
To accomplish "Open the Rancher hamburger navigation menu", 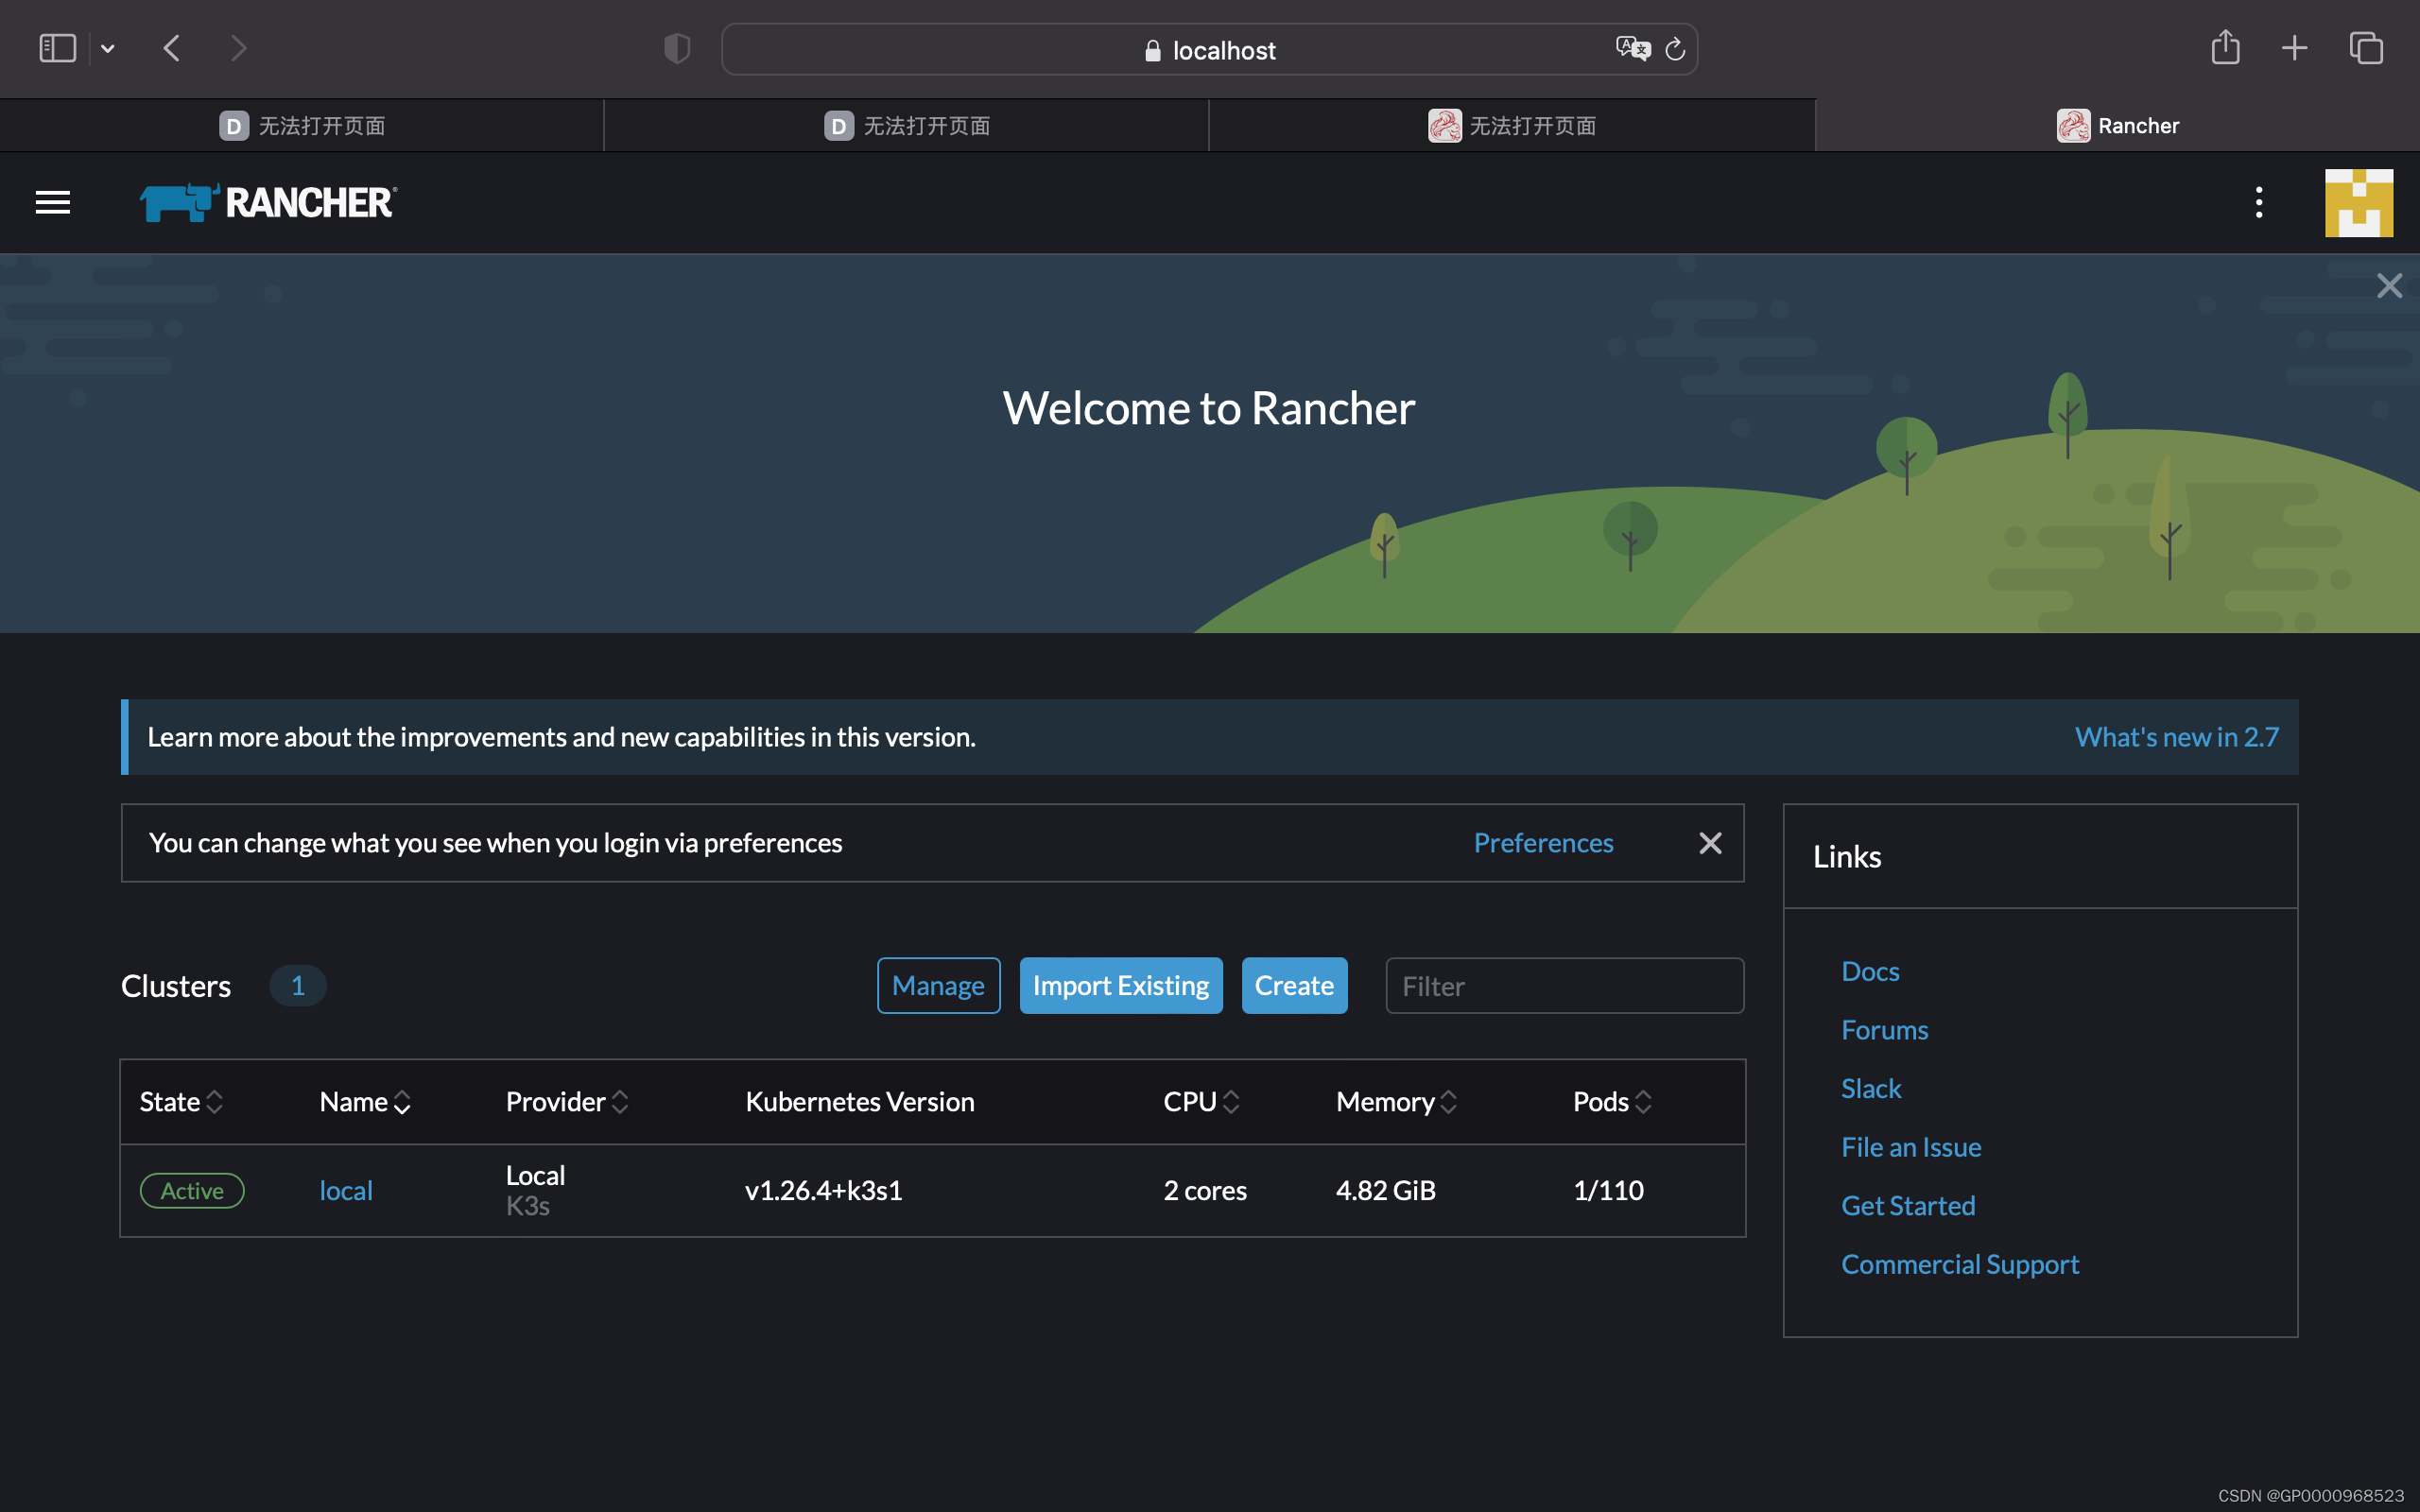I will tap(53, 203).
